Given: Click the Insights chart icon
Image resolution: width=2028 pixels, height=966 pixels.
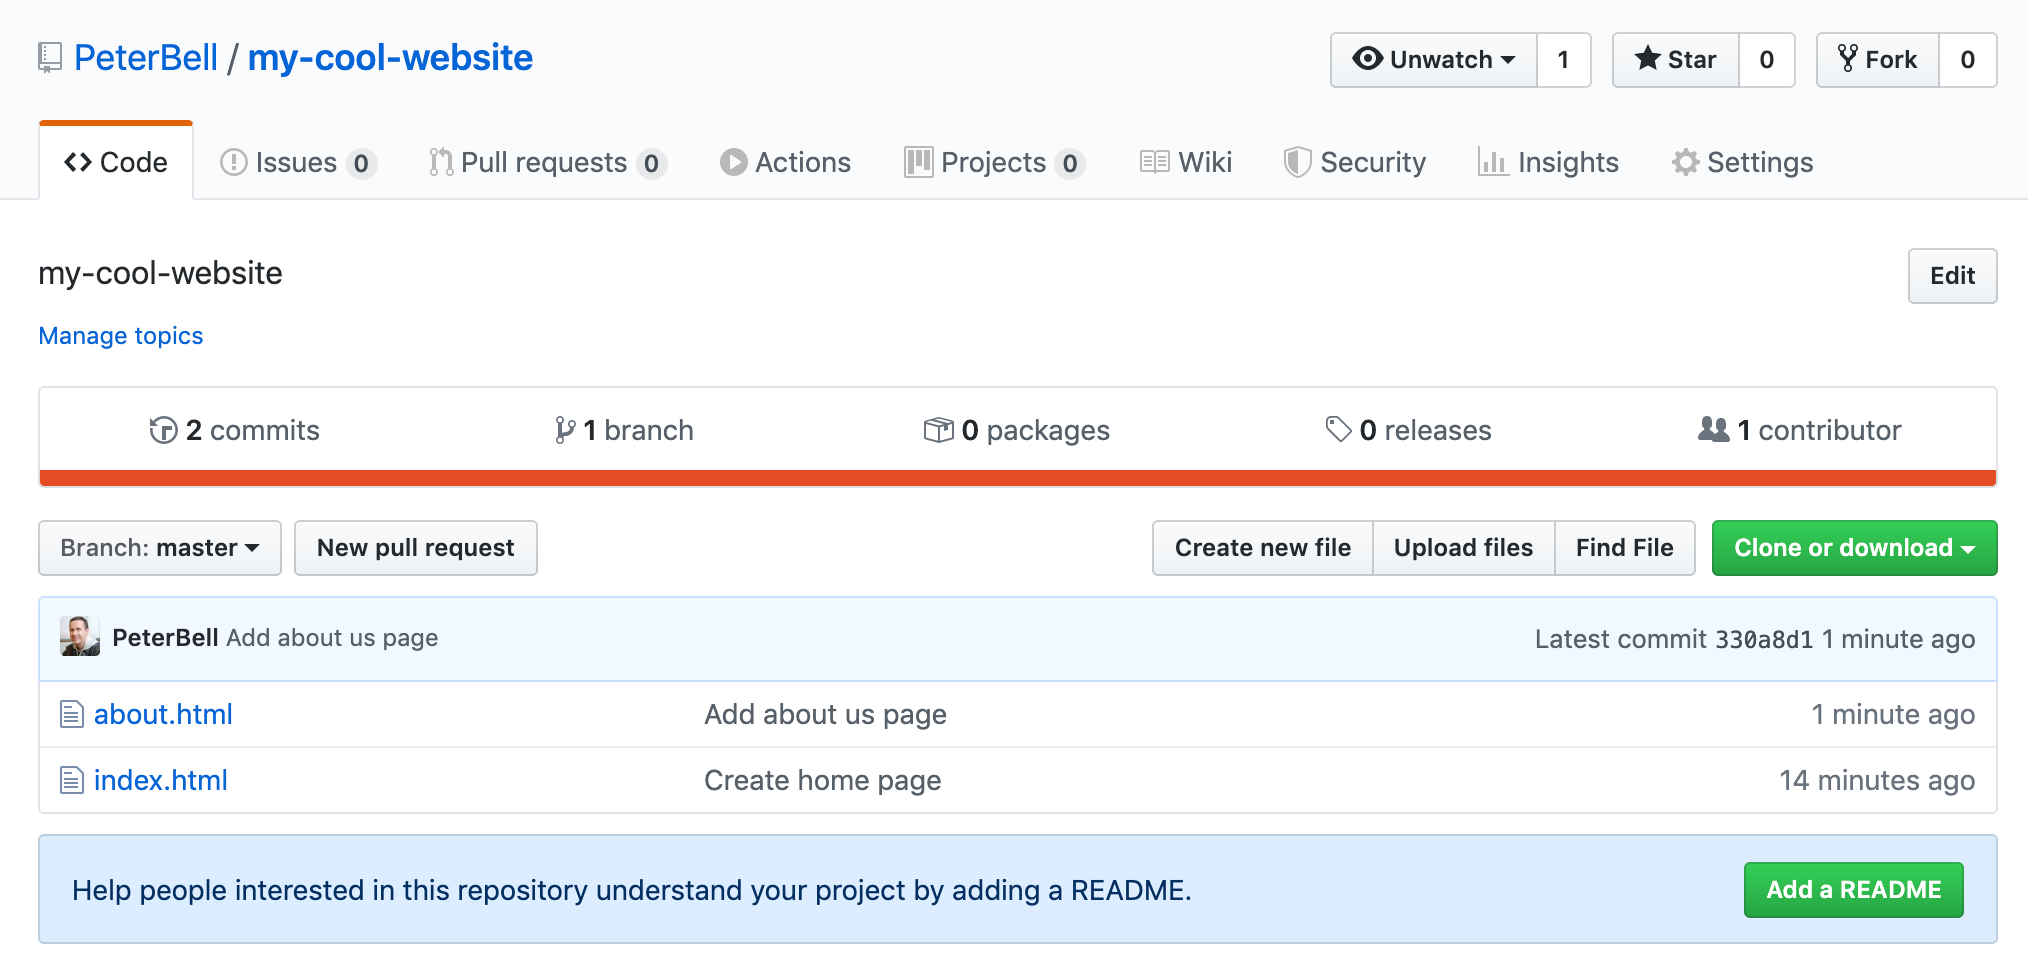Looking at the screenshot, I should point(1493,162).
